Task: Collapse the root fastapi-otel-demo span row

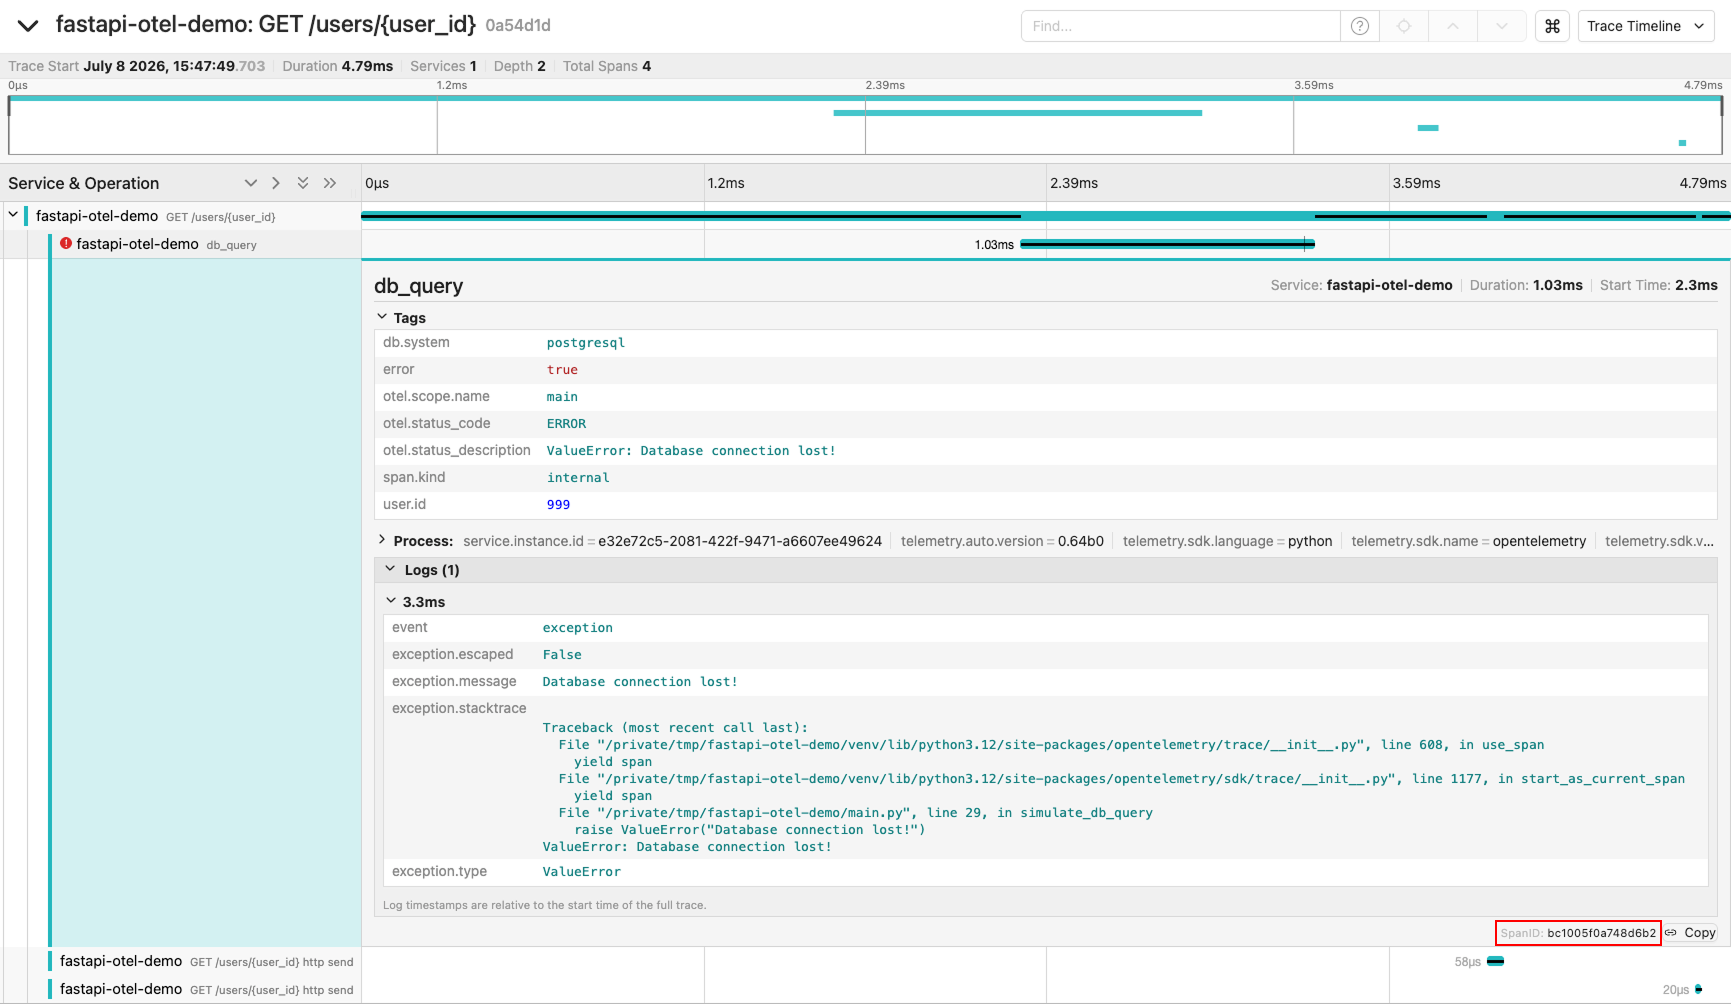Action: pyautogui.click(x=13, y=215)
